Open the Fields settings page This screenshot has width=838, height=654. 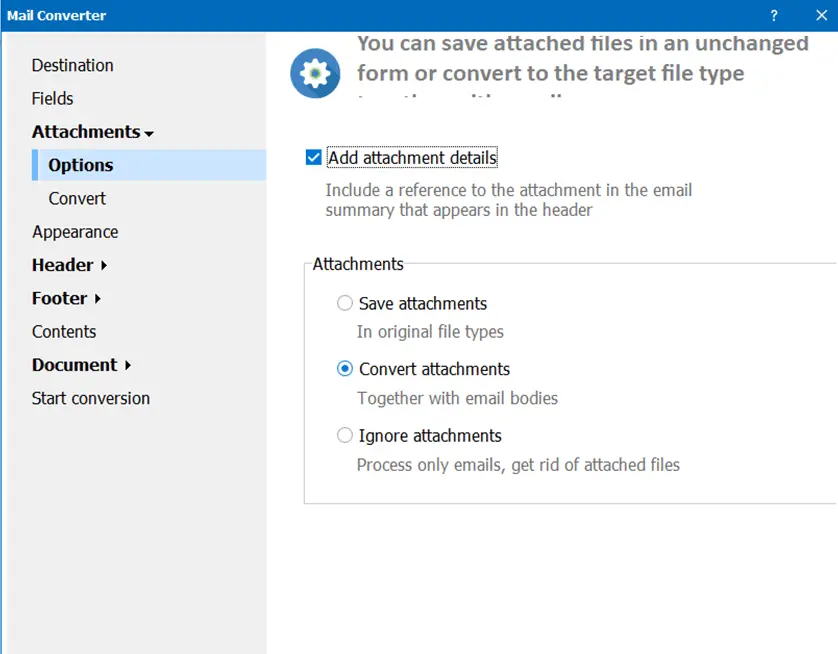[52, 98]
